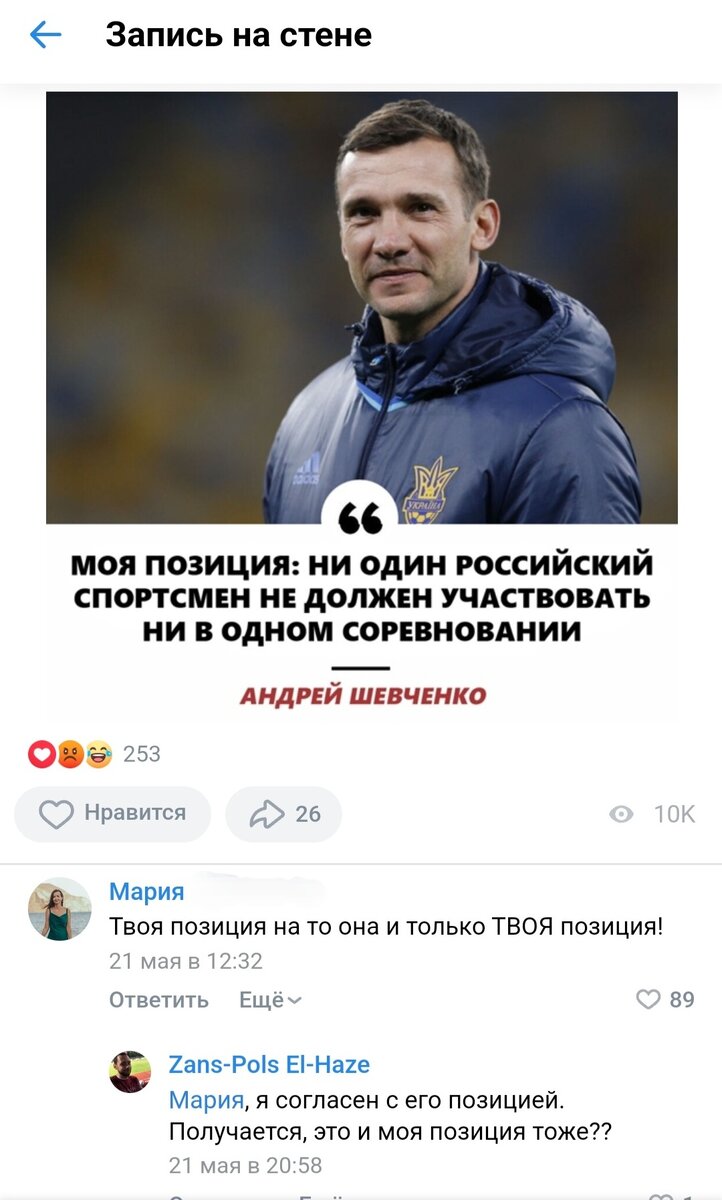Open the list of 253 reactions
Image resolution: width=722 pixels, height=1200 pixels.
pos(142,755)
